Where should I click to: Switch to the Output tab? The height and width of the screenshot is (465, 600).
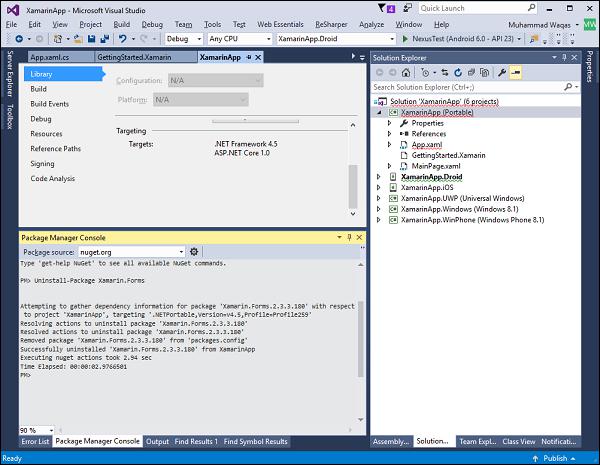coord(157,441)
